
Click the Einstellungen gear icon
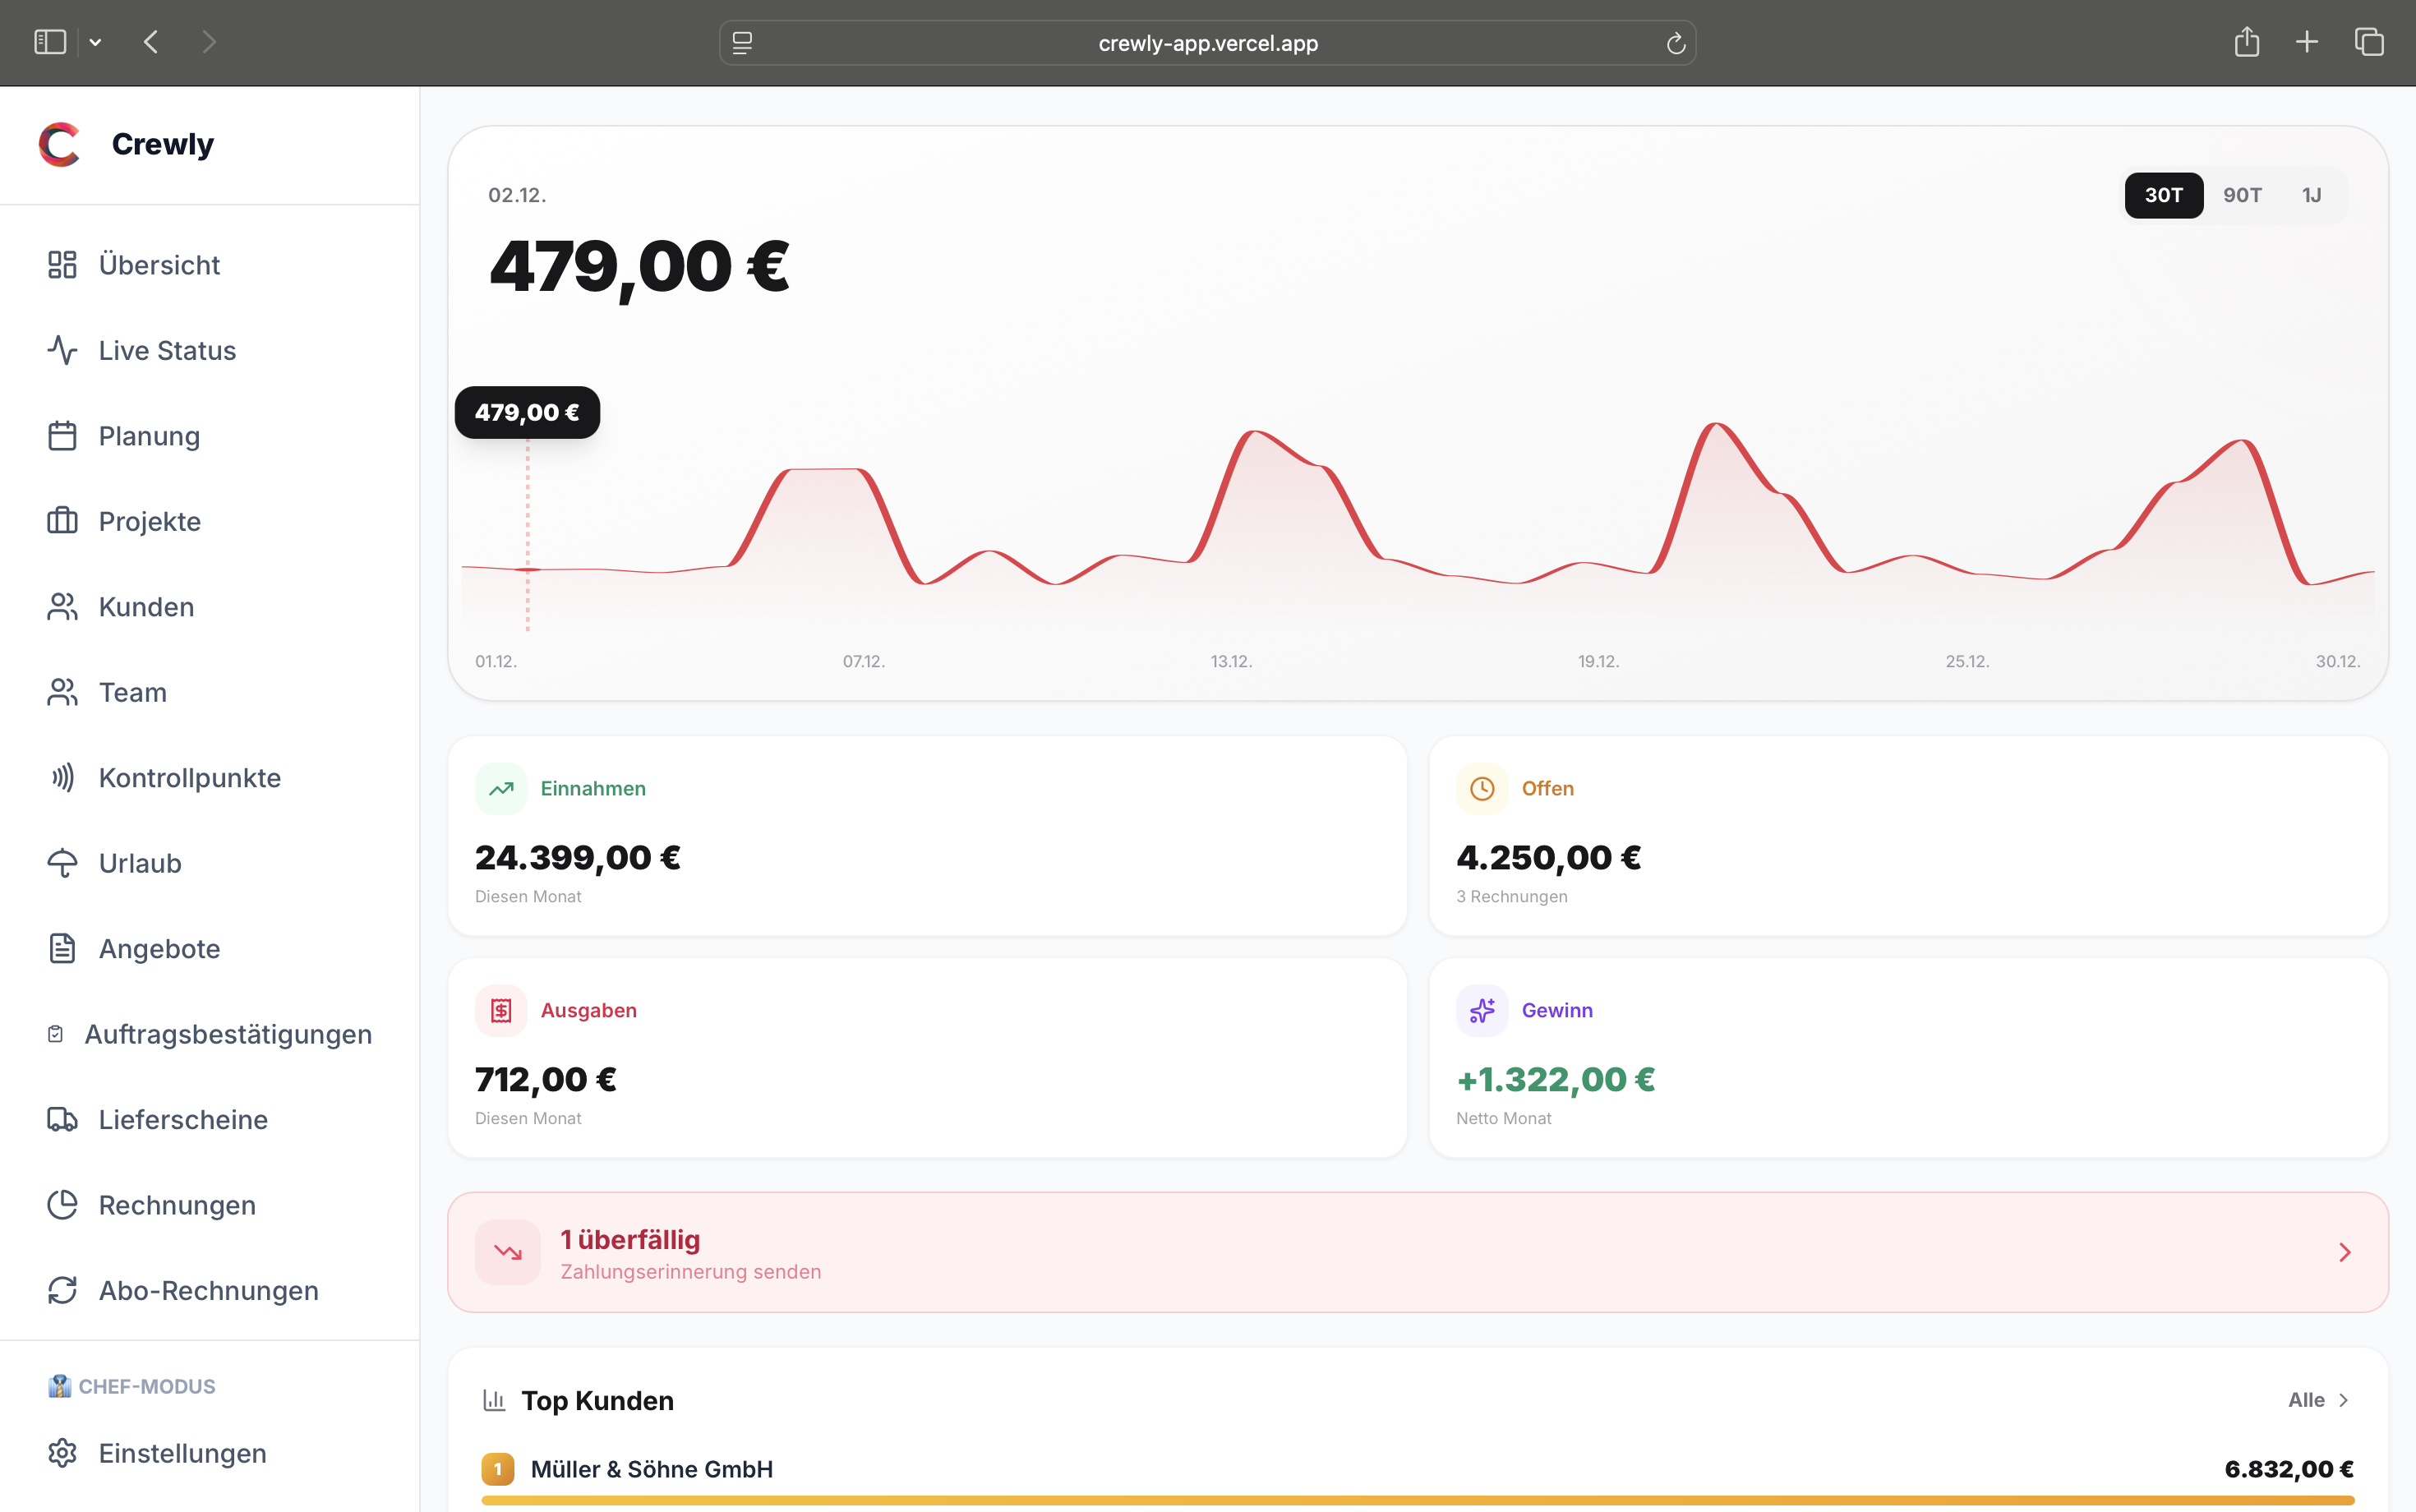tap(62, 1453)
